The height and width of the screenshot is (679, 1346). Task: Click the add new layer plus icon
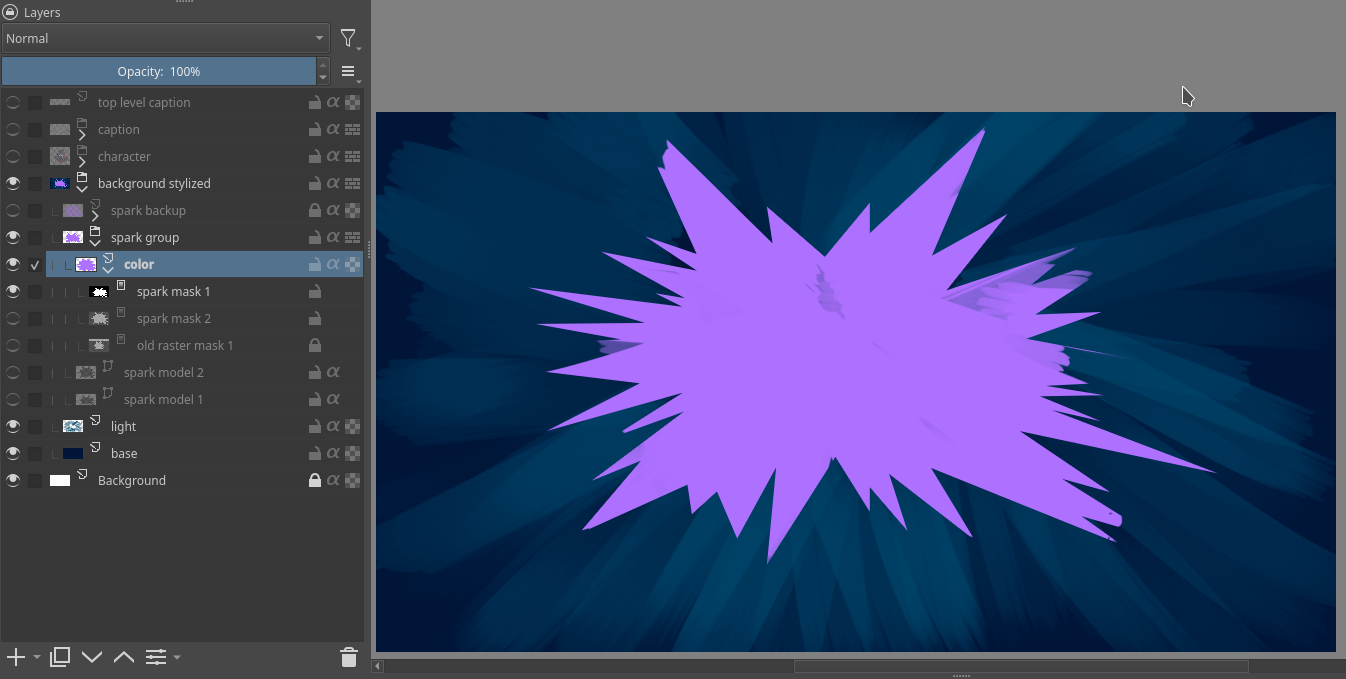tap(16, 657)
